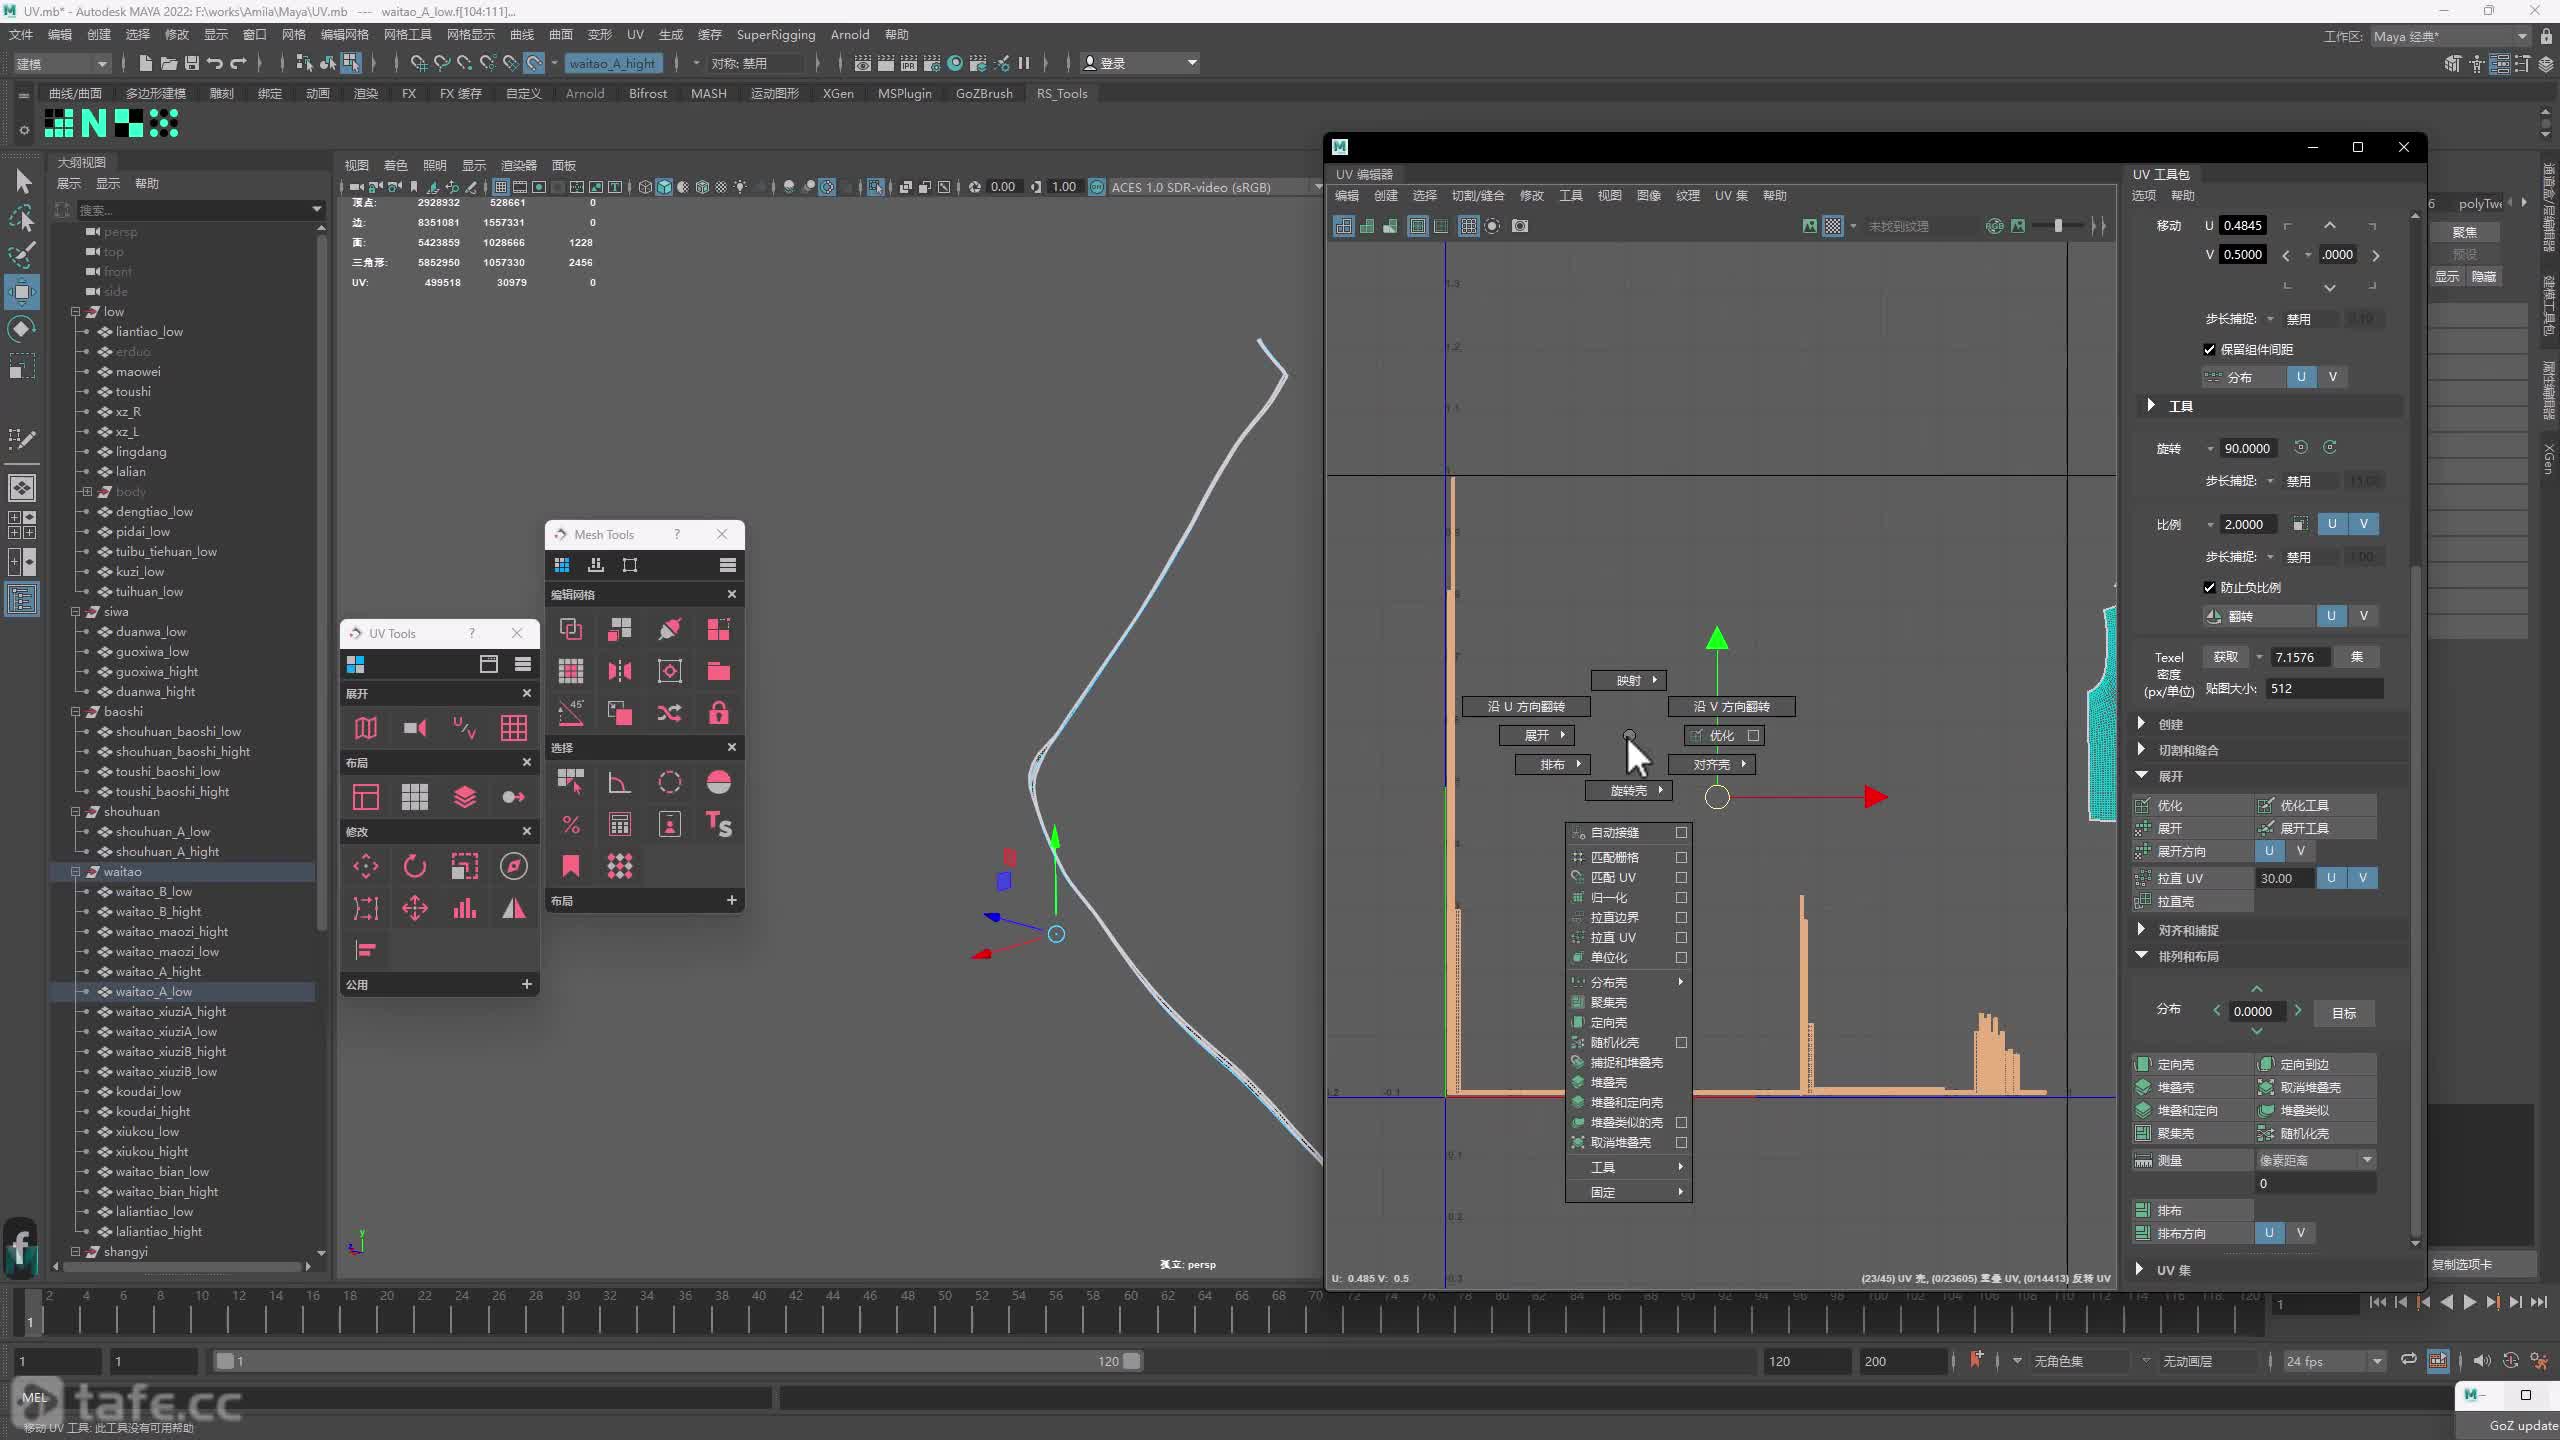Viewport: 2560px width, 1440px height.
Task: Open 切割/缝合 menu in UV editor
Action: (1478, 195)
